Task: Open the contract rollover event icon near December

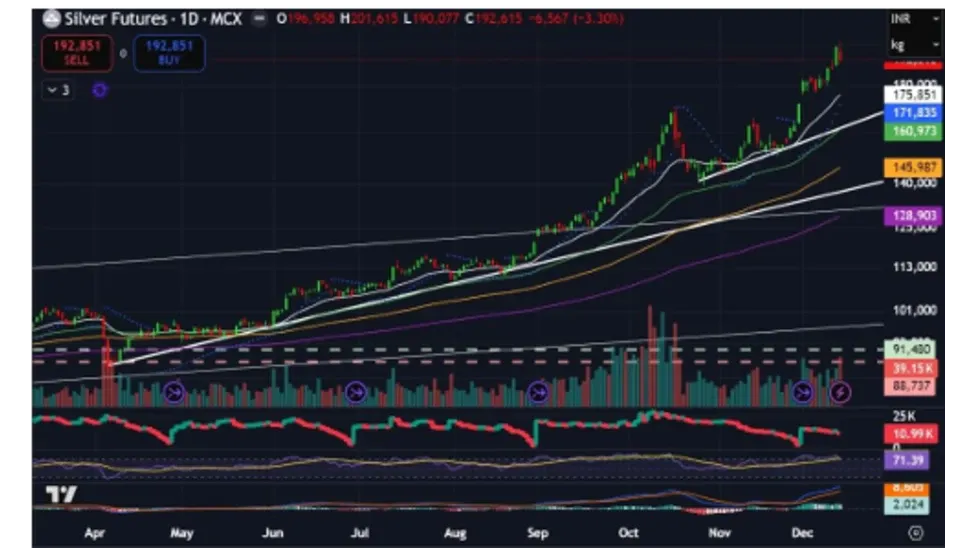Action: 803,393
